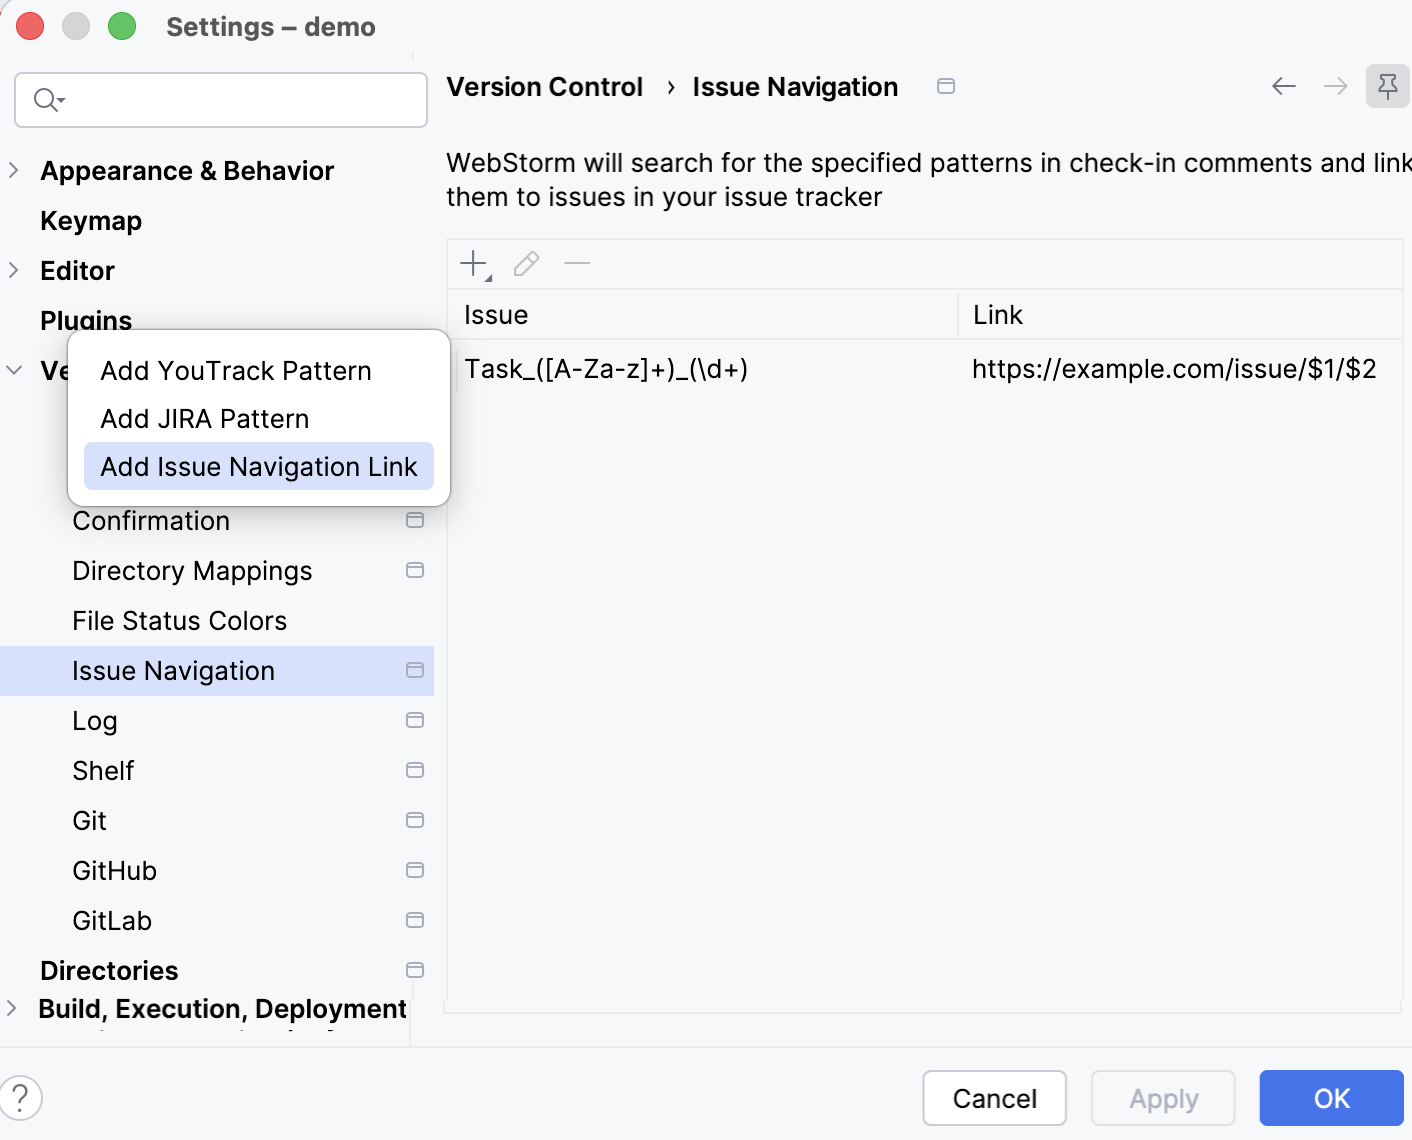Screen dimensions: 1412x1140
Task: Confirm settings with OK button
Action: click(x=1332, y=1098)
